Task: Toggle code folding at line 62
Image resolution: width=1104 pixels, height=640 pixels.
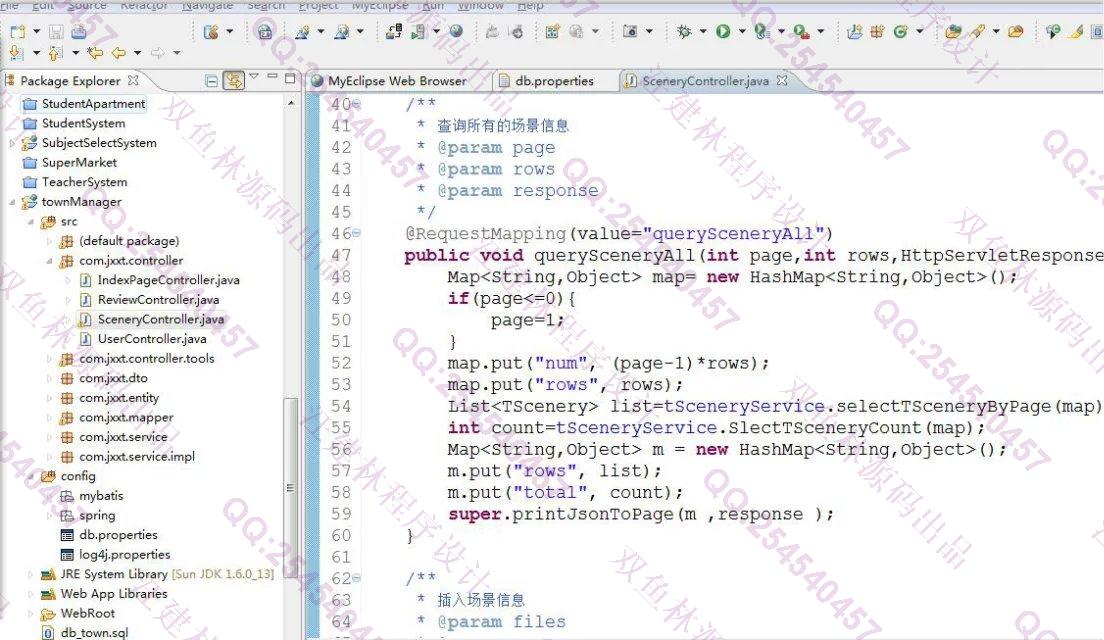Action: pyautogui.click(x=356, y=578)
